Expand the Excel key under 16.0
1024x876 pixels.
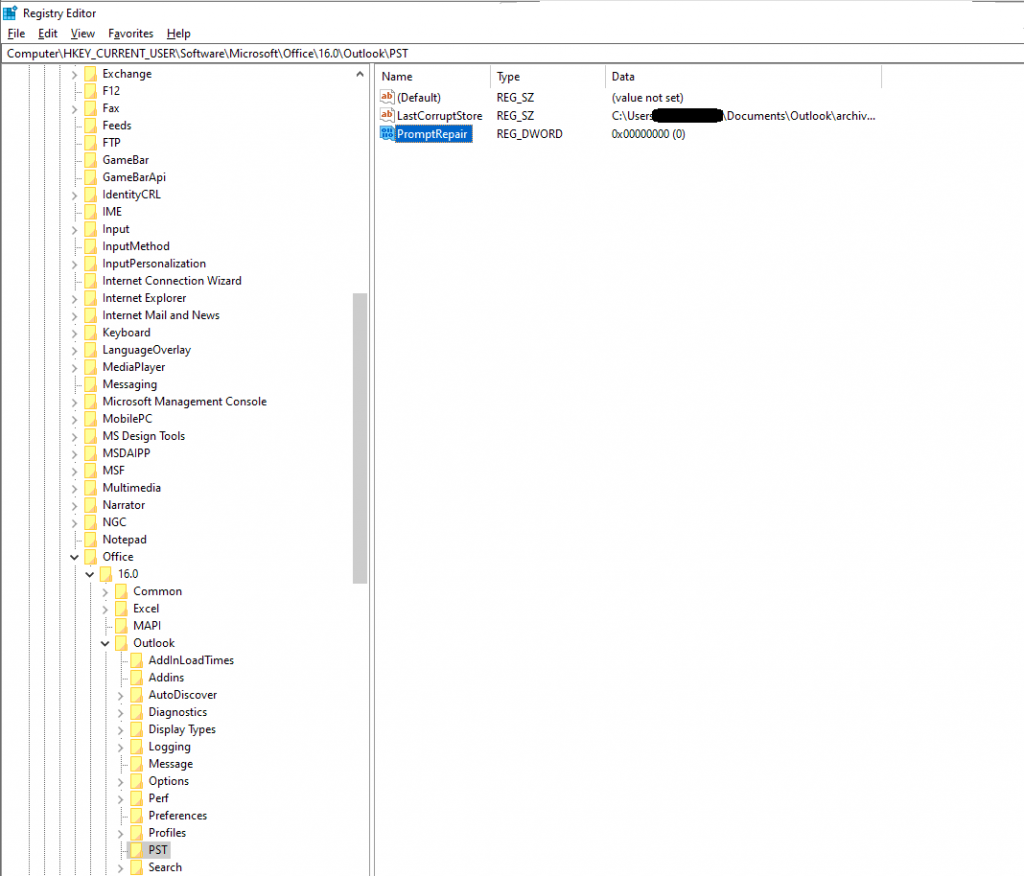tap(104, 609)
